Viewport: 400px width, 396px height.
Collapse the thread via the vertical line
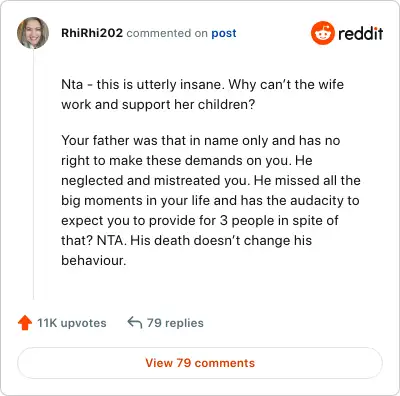click(x=33, y=174)
